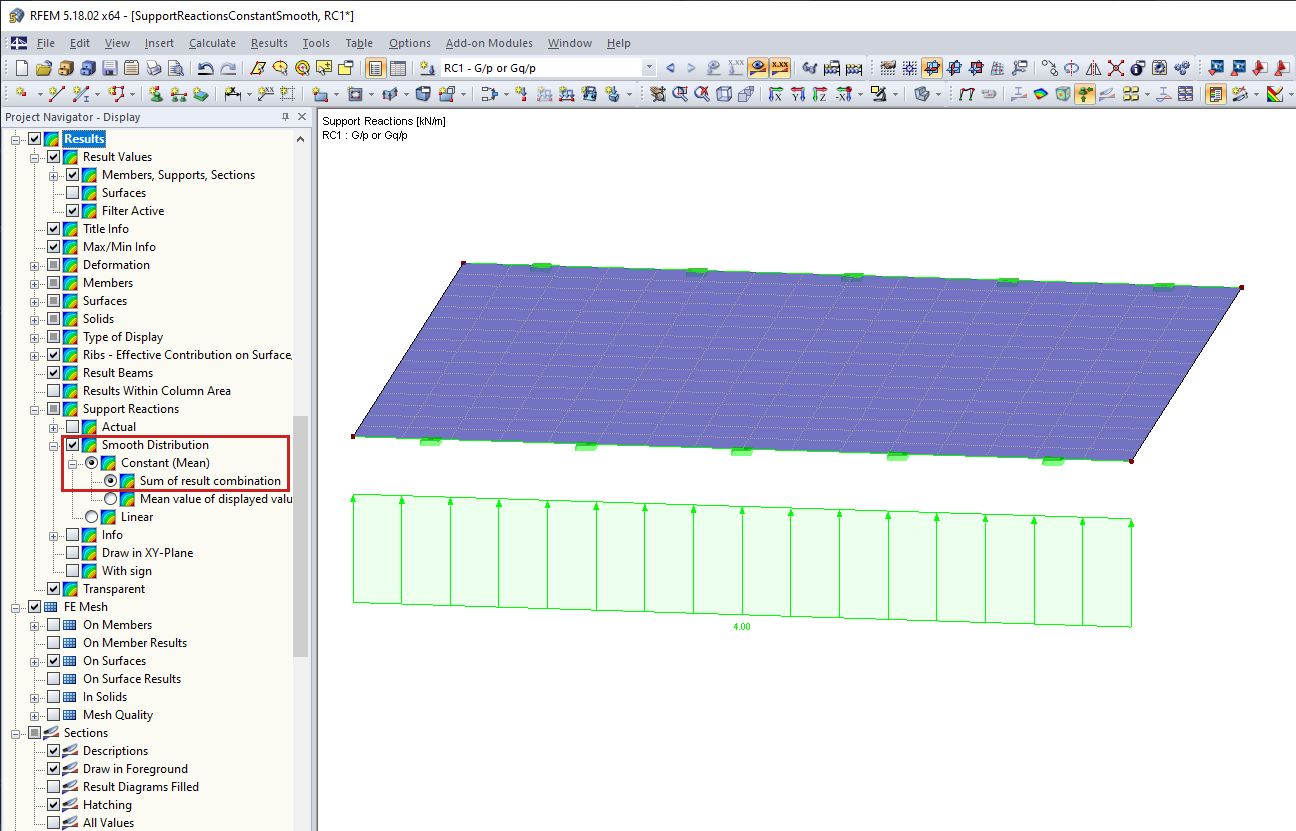
Task: Select the Result Beams tree item
Action: (x=118, y=373)
